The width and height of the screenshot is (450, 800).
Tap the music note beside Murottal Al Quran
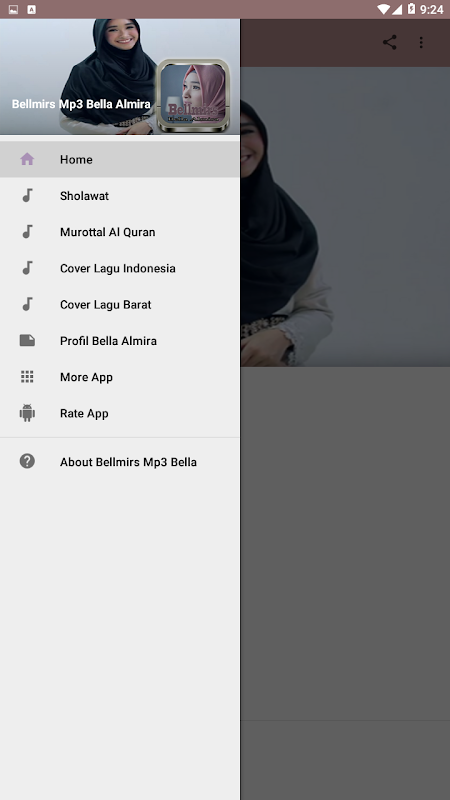click(x=27, y=232)
